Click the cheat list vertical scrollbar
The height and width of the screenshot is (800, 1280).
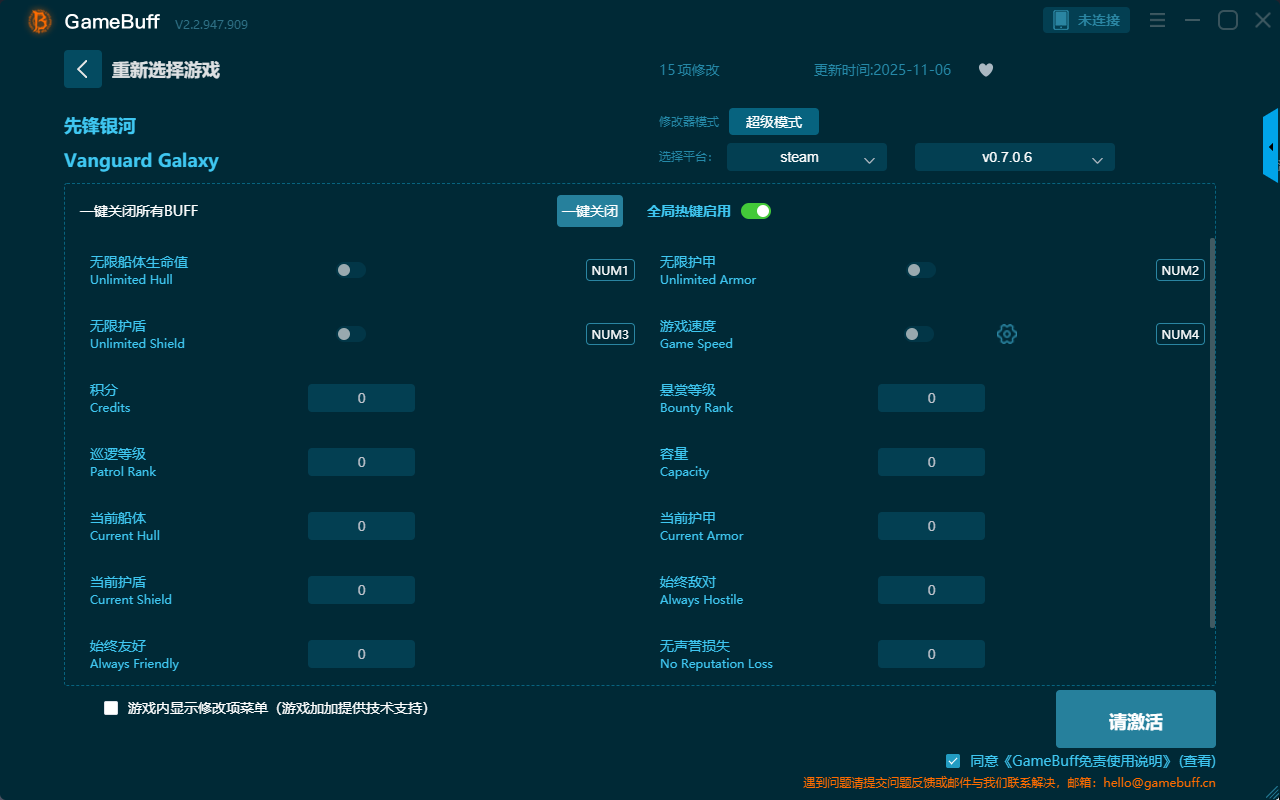click(x=1213, y=430)
